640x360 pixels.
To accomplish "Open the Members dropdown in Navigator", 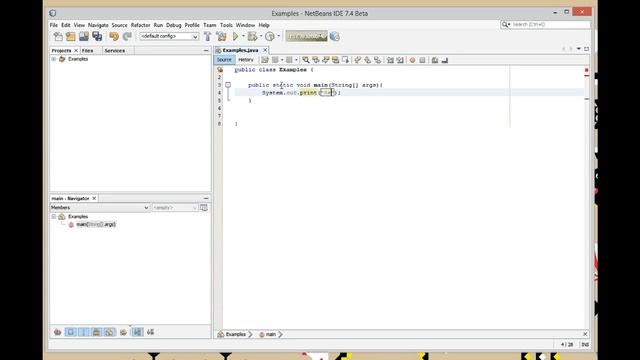I will 100,208.
